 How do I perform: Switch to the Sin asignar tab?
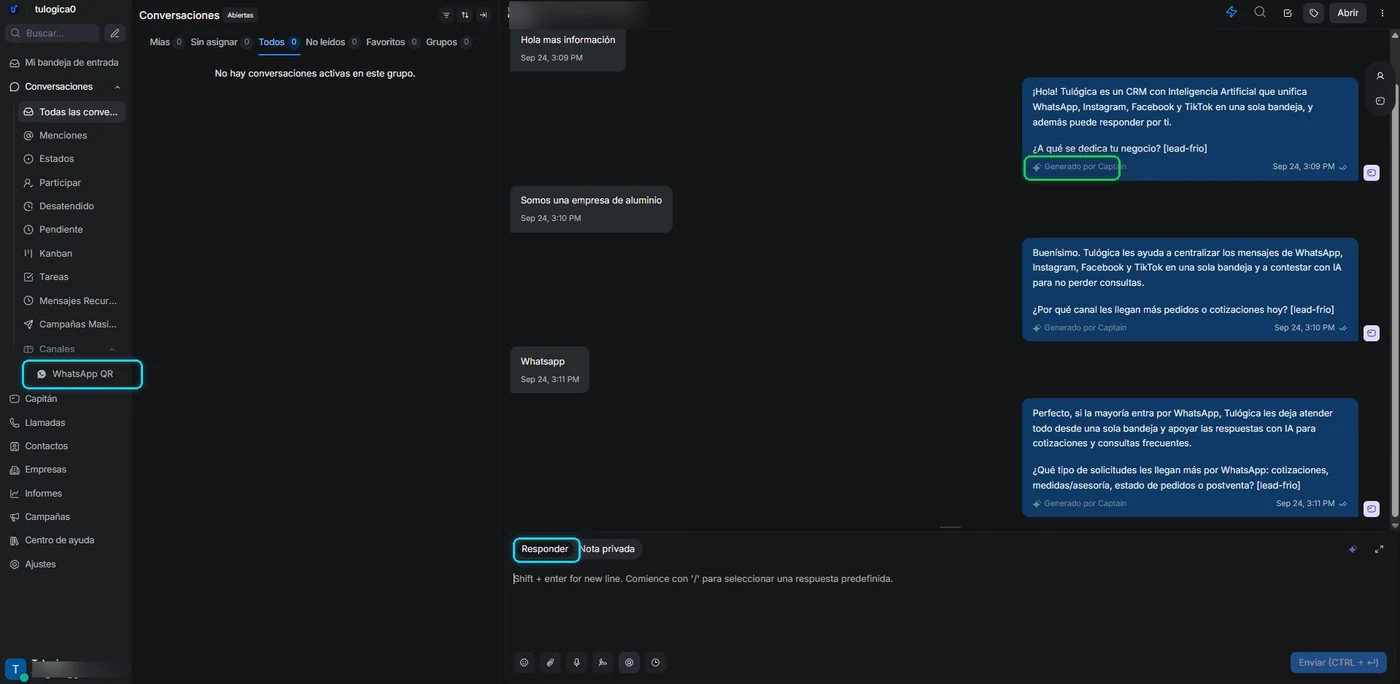pos(221,42)
